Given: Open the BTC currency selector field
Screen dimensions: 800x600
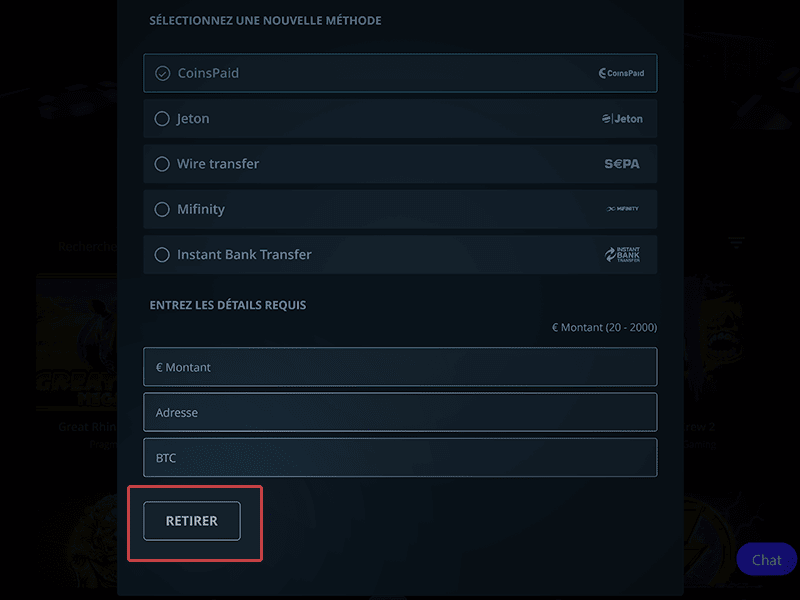Looking at the screenshot, I should 400,458.
